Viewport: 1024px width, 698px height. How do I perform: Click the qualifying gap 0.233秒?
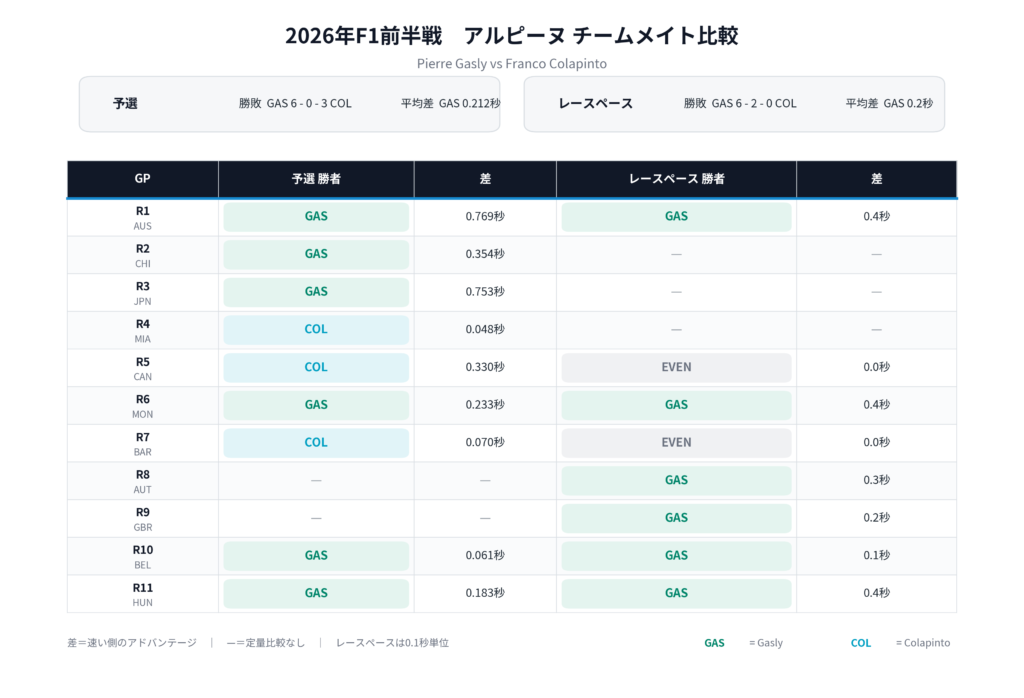coord(485,405)
